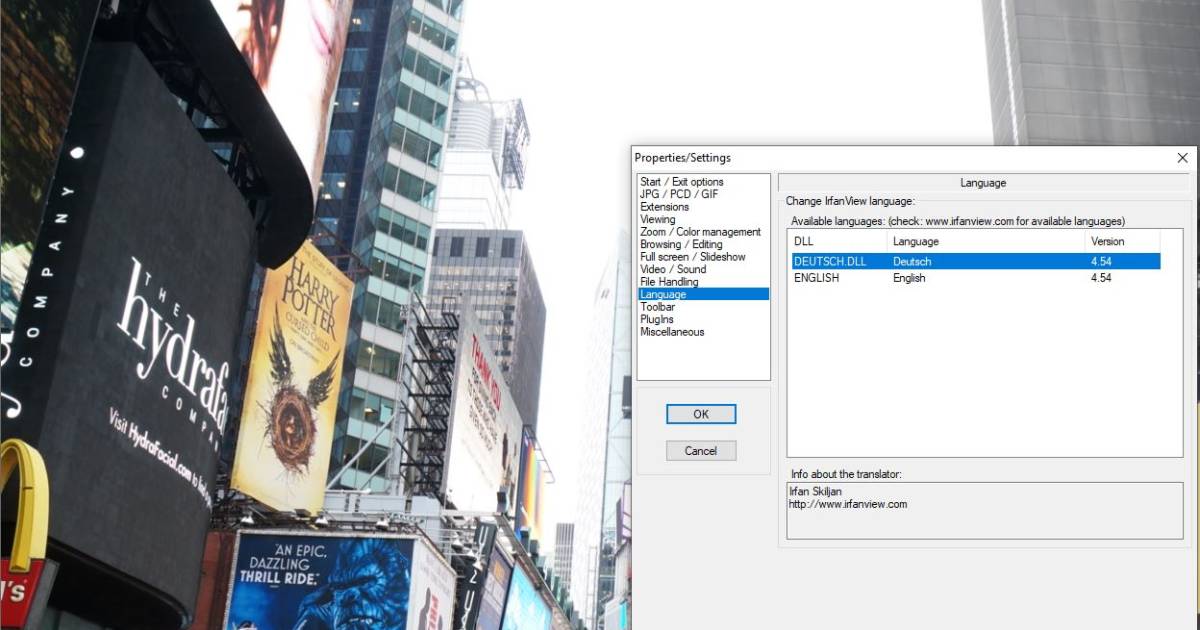Sort list by Language column header

click(986, 241)
